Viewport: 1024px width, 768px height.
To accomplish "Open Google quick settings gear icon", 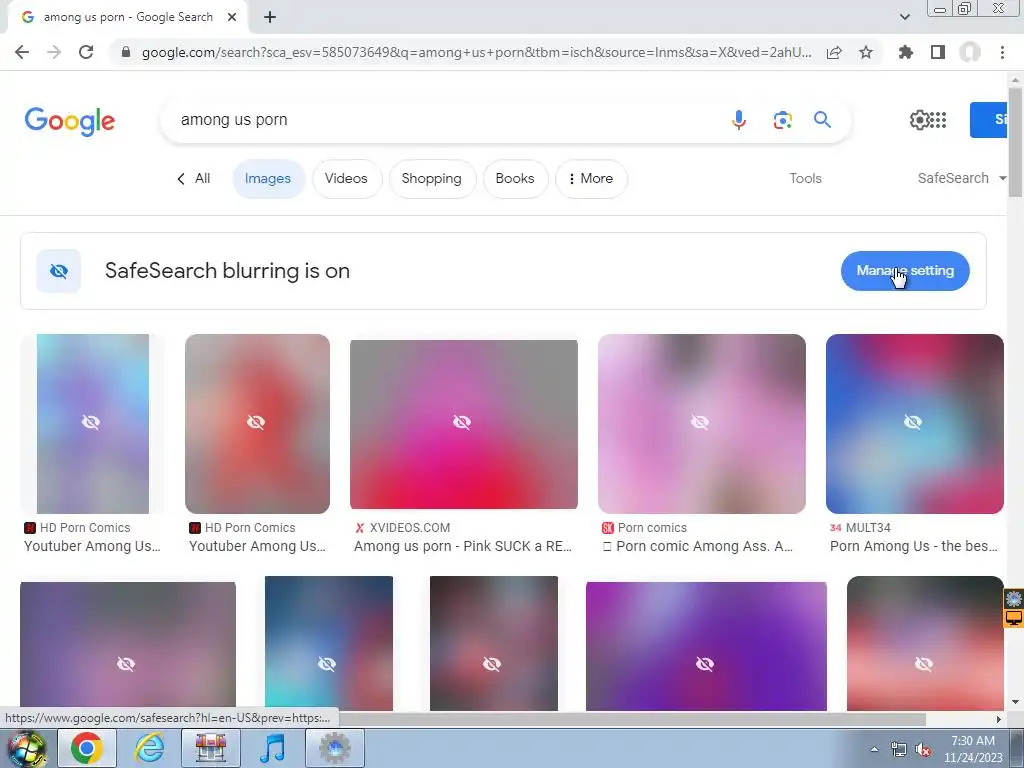I will pos(919,120).
